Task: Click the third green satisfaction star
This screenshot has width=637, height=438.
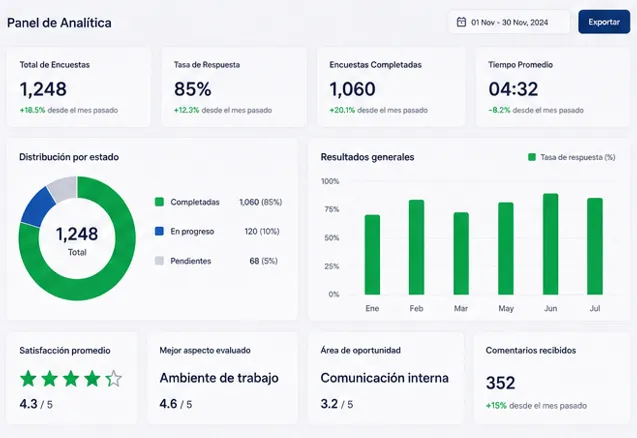Action: pyautogui.click(x=71, y=379)
